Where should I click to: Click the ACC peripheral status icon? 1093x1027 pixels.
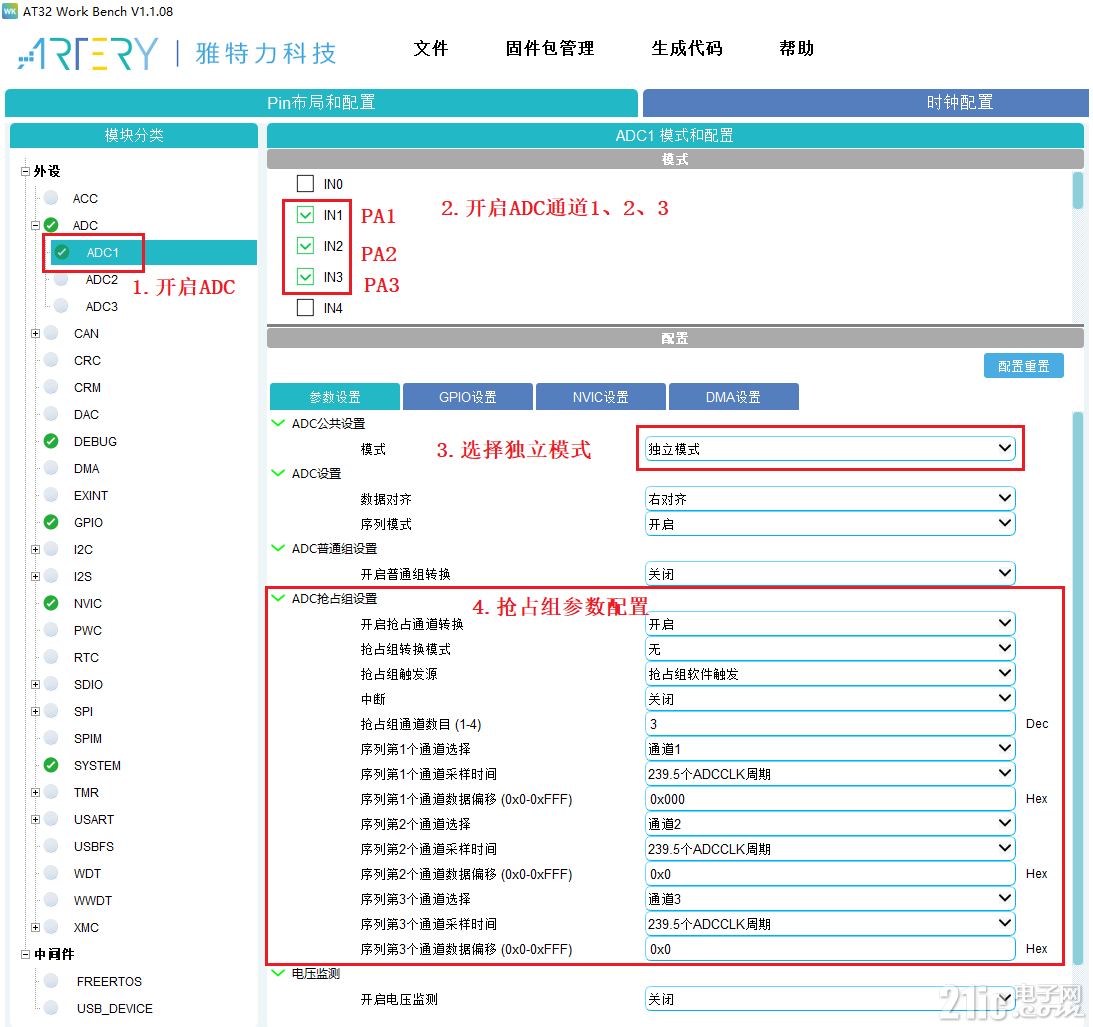[x=51, y=197]
